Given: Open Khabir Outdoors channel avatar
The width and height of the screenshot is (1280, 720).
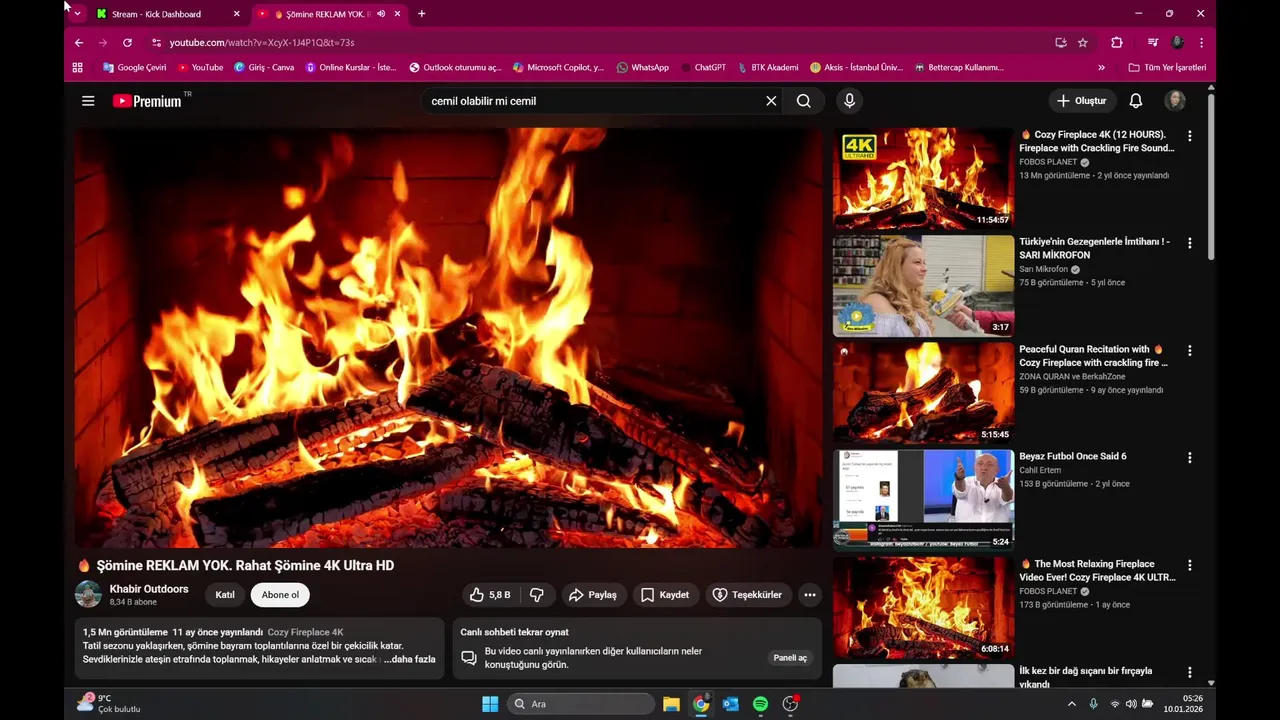Looking at the screenshot, I should (x=88, y=594).
